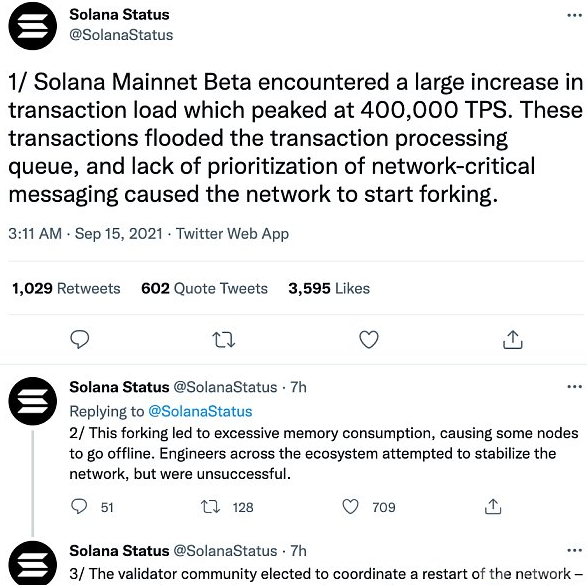Open the three-dot menu on the 3/ reply
The image size is (587, 585).
[x=574, y=550]
